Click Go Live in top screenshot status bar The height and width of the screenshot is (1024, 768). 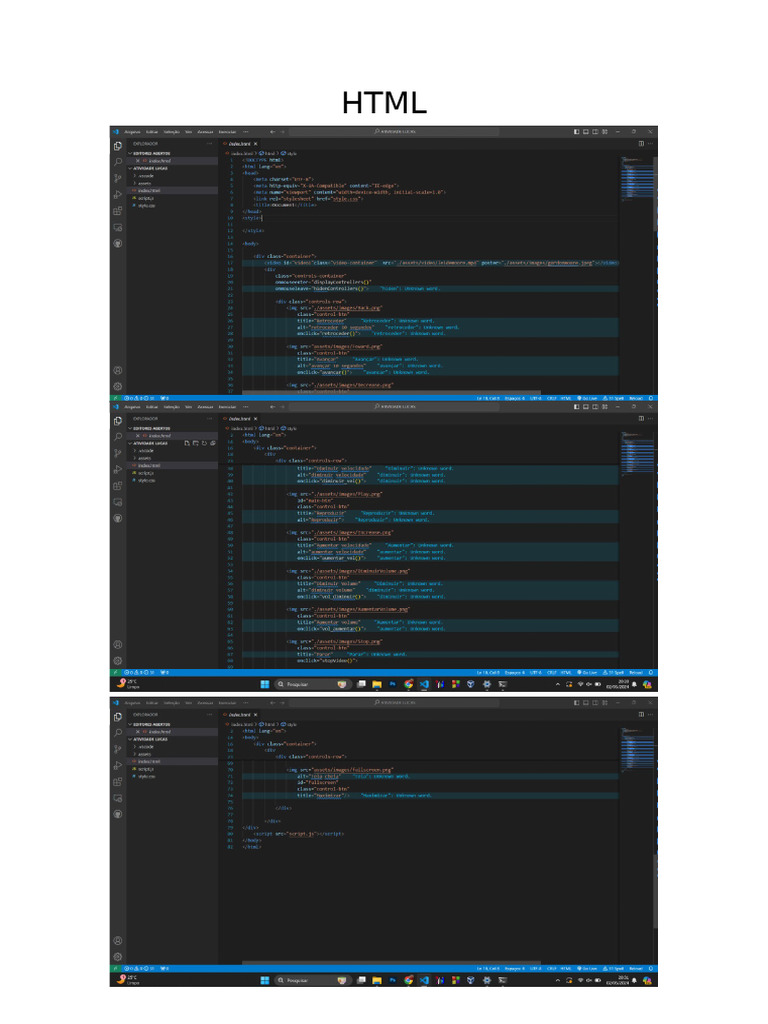(587, 398)
